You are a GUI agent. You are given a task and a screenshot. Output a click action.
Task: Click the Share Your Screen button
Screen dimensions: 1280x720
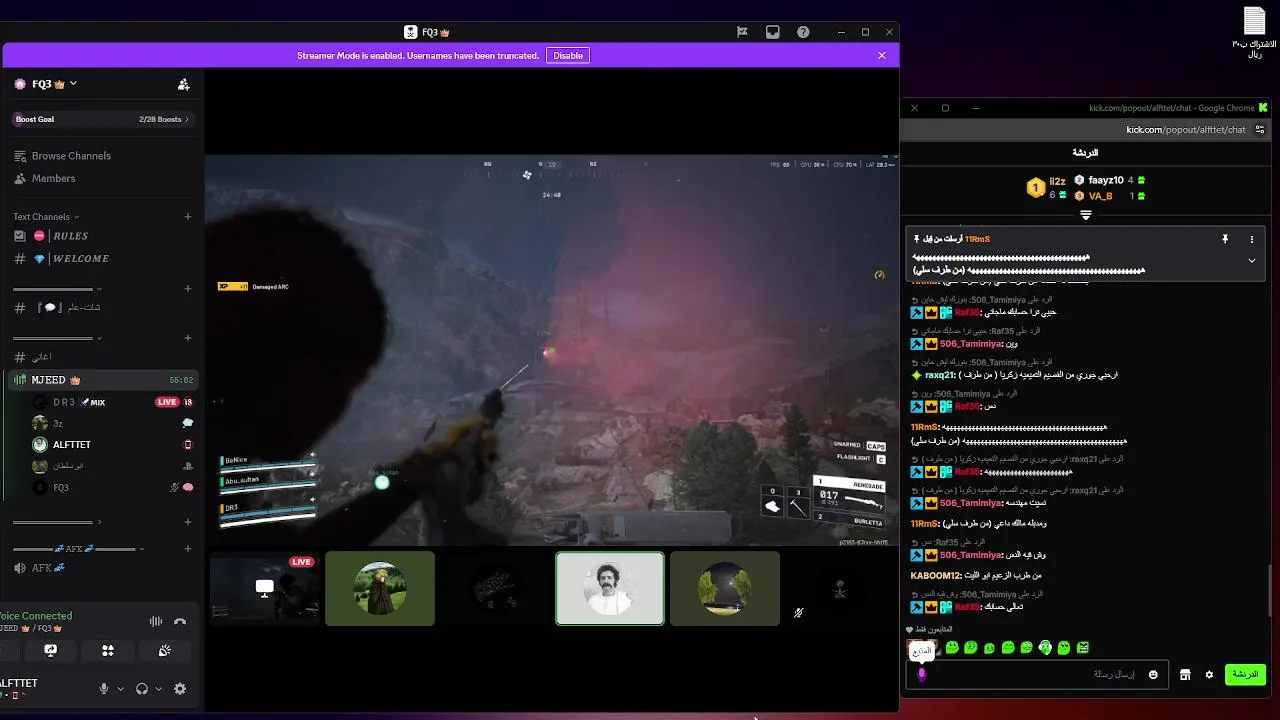tap(51, 650)
